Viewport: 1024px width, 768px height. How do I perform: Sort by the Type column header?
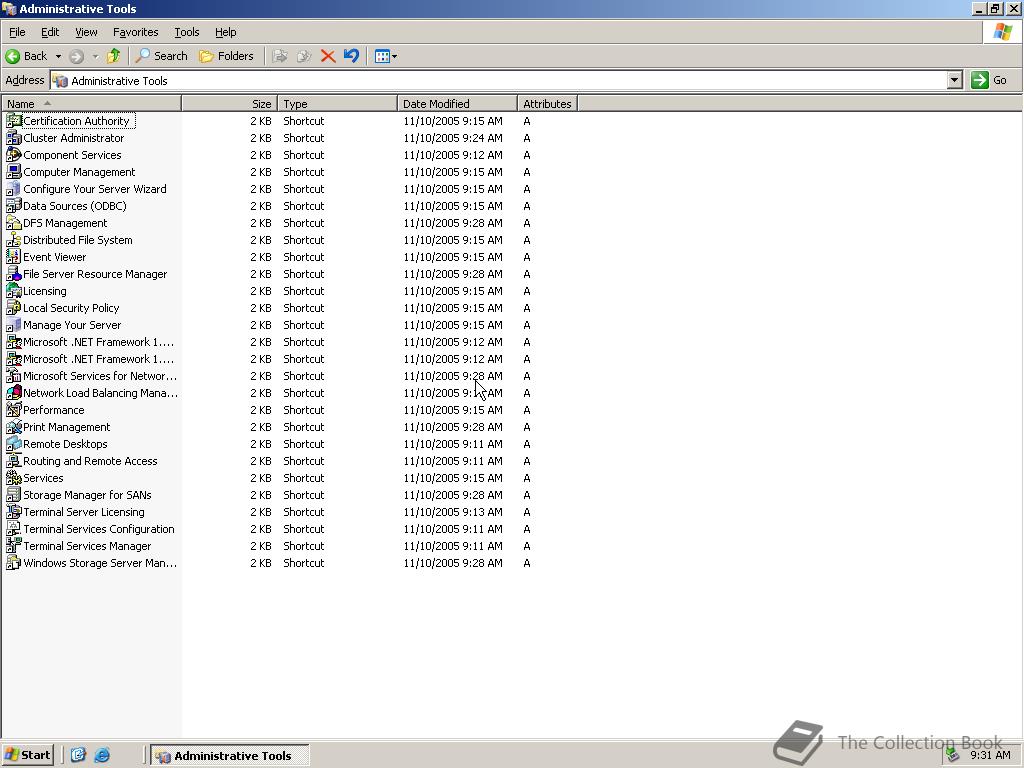tap(338, 104)
